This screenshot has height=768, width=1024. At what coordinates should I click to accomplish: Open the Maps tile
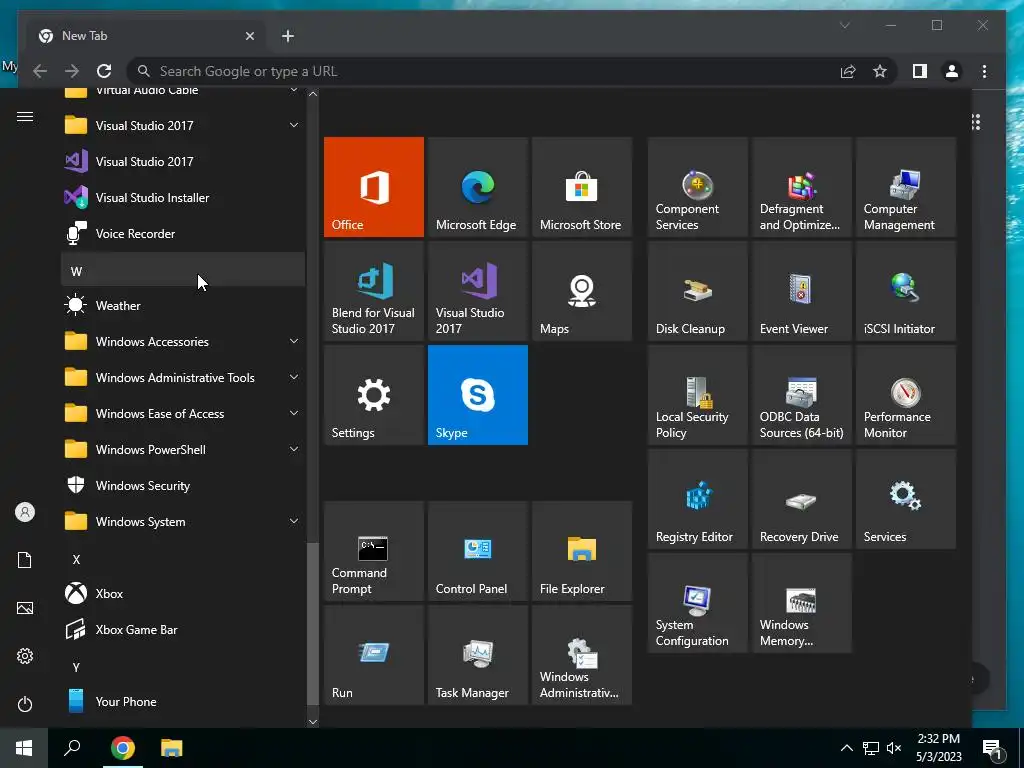pyautogui.click(x=582, y=291)
